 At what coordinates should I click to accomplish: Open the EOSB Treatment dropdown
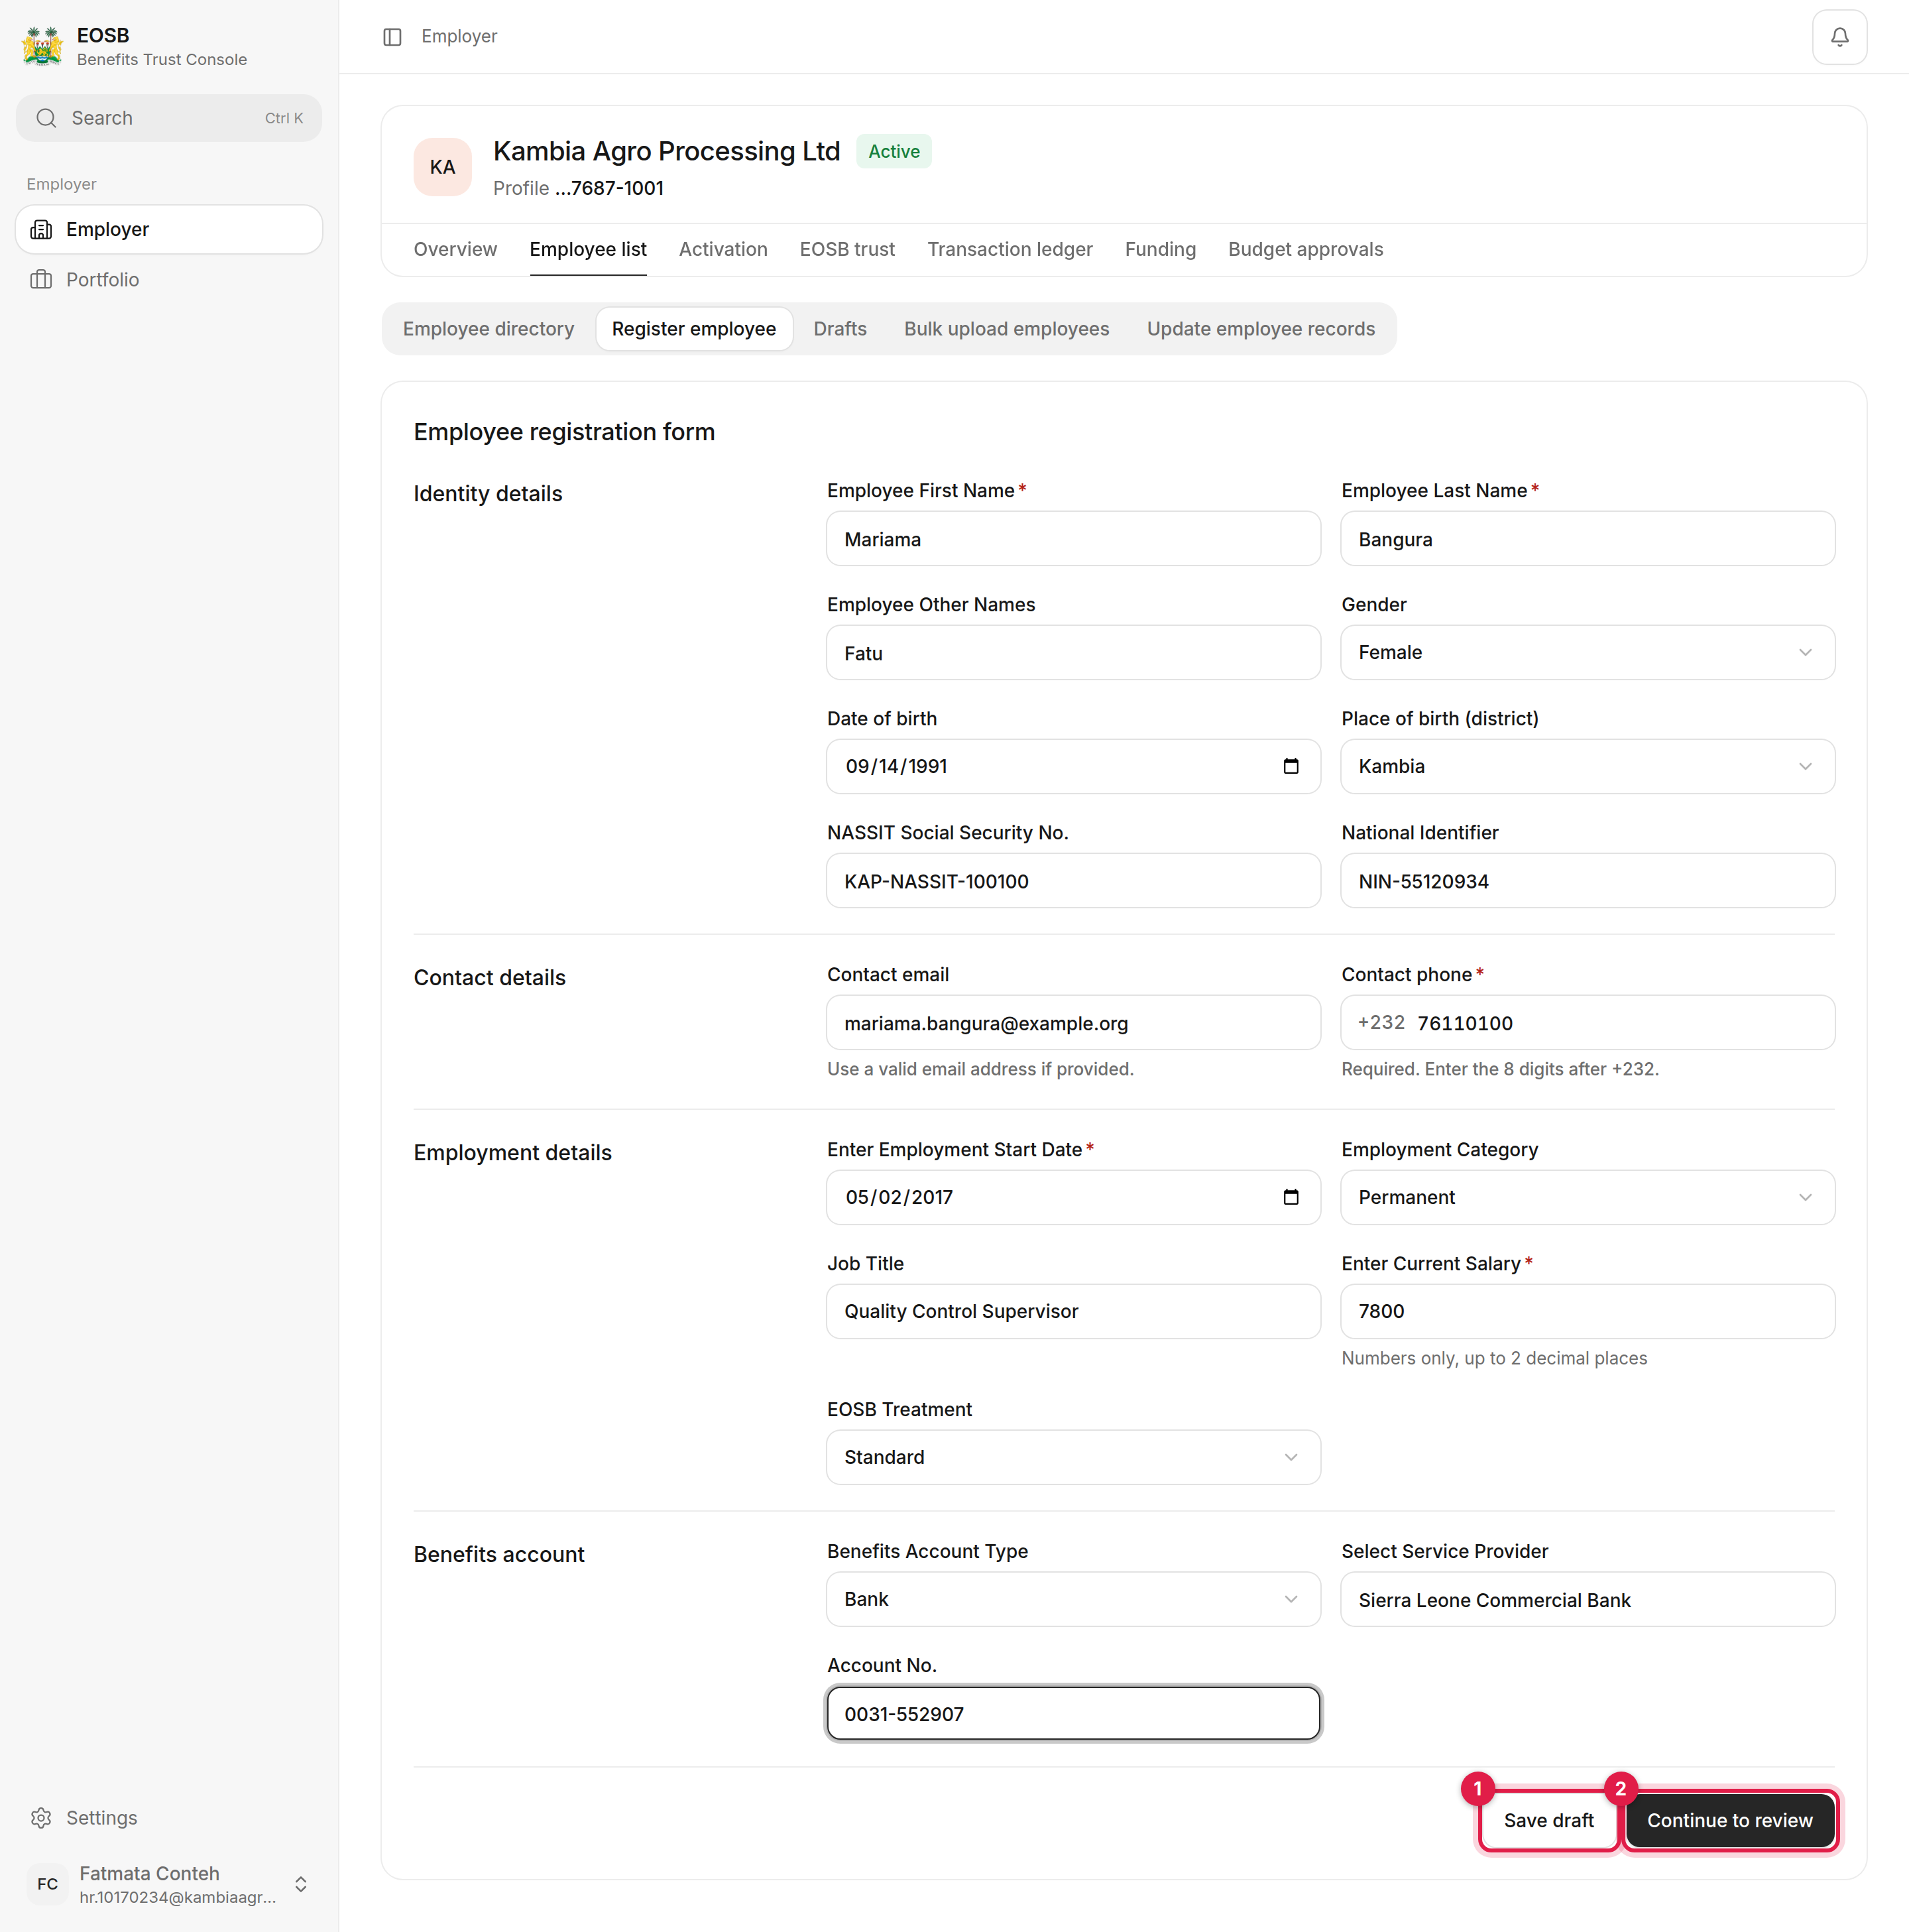1073,1457
